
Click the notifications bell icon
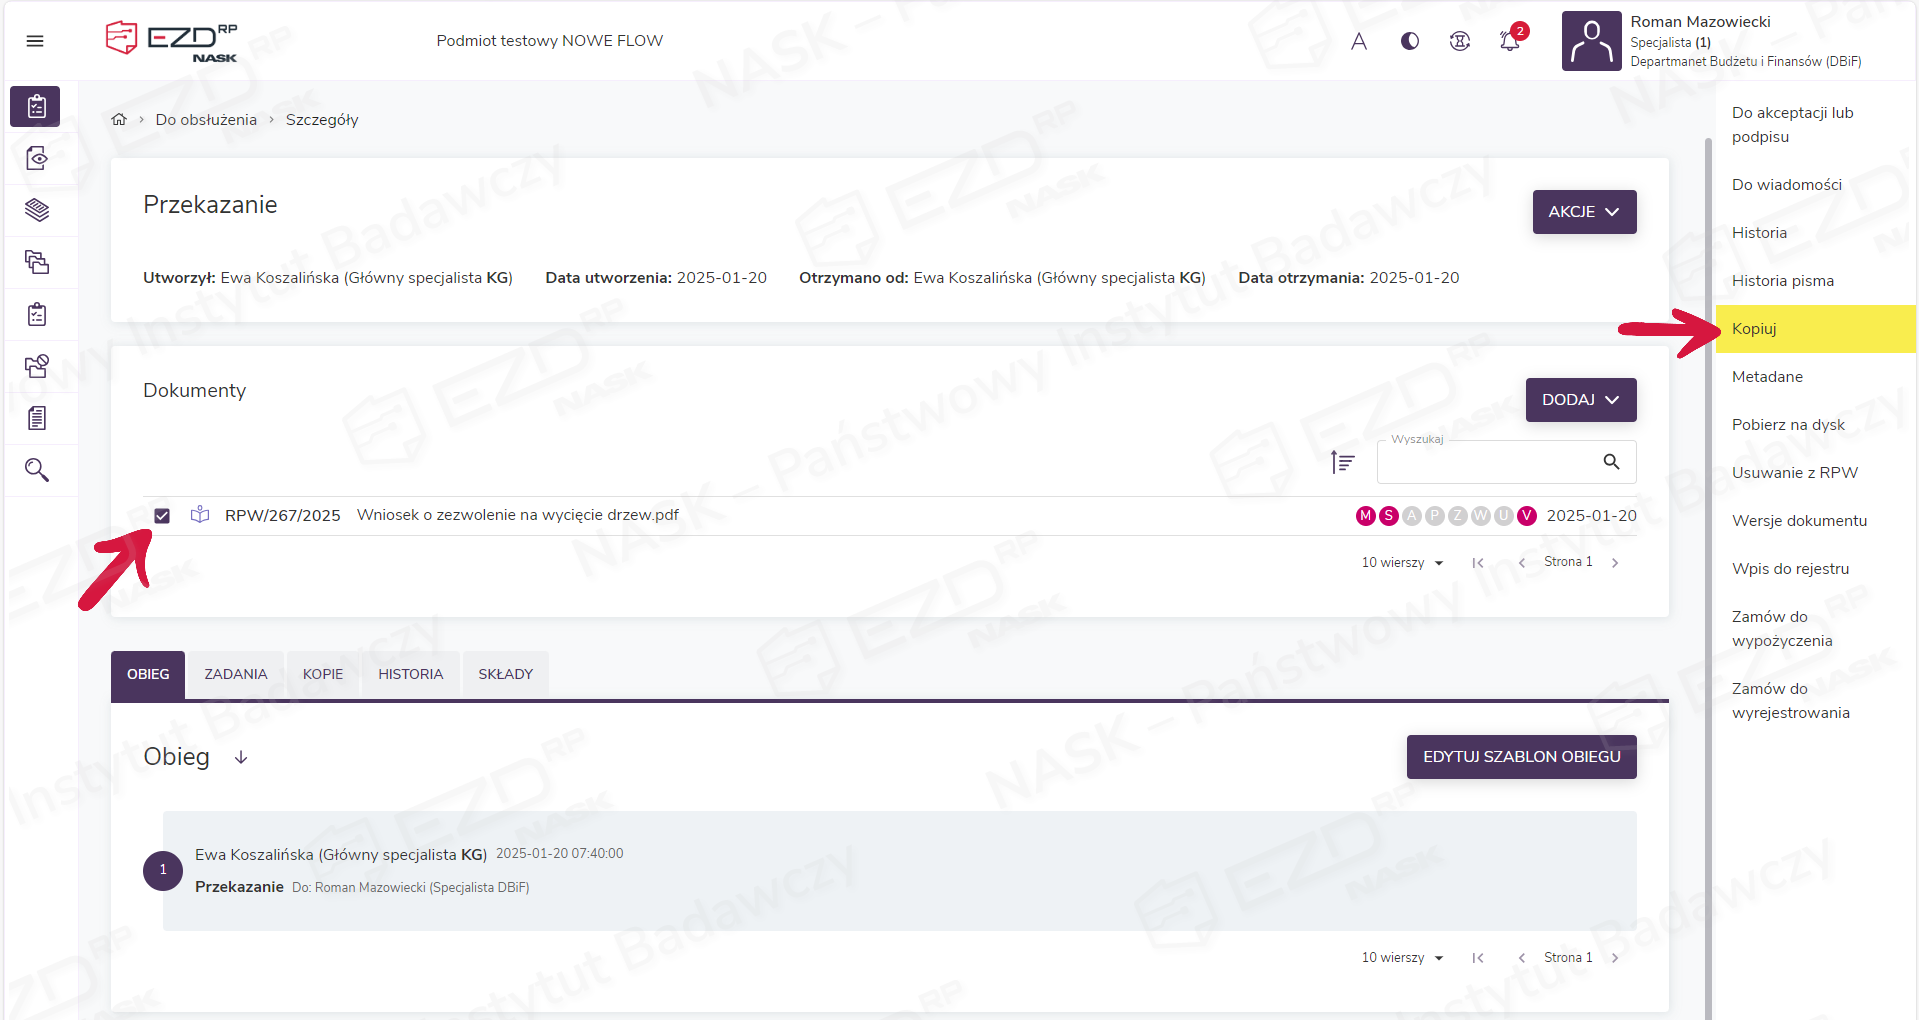(x=1509, y=41)
